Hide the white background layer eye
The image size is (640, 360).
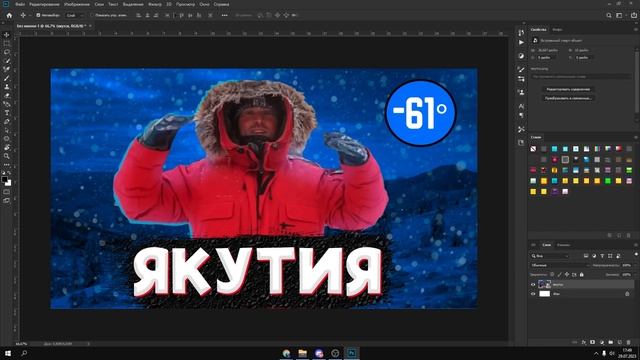(x=533, y=294)
